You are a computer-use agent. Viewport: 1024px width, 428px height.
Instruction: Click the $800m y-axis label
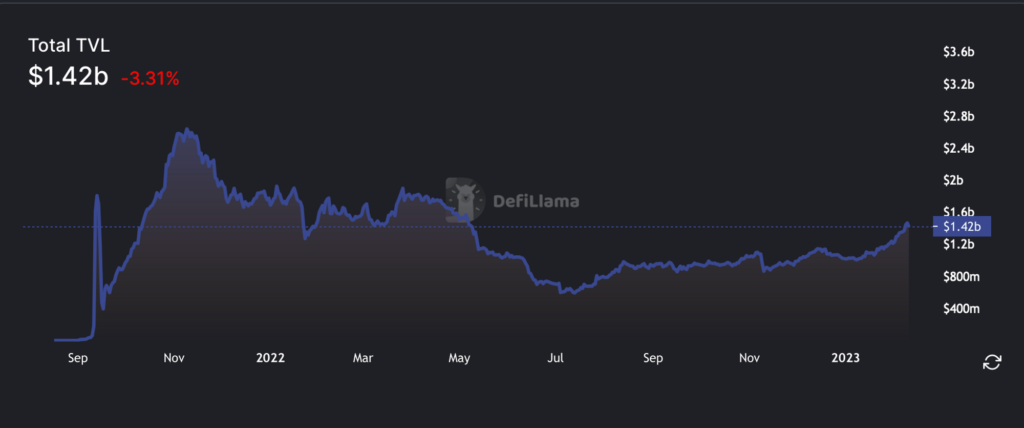coord(962,276)
